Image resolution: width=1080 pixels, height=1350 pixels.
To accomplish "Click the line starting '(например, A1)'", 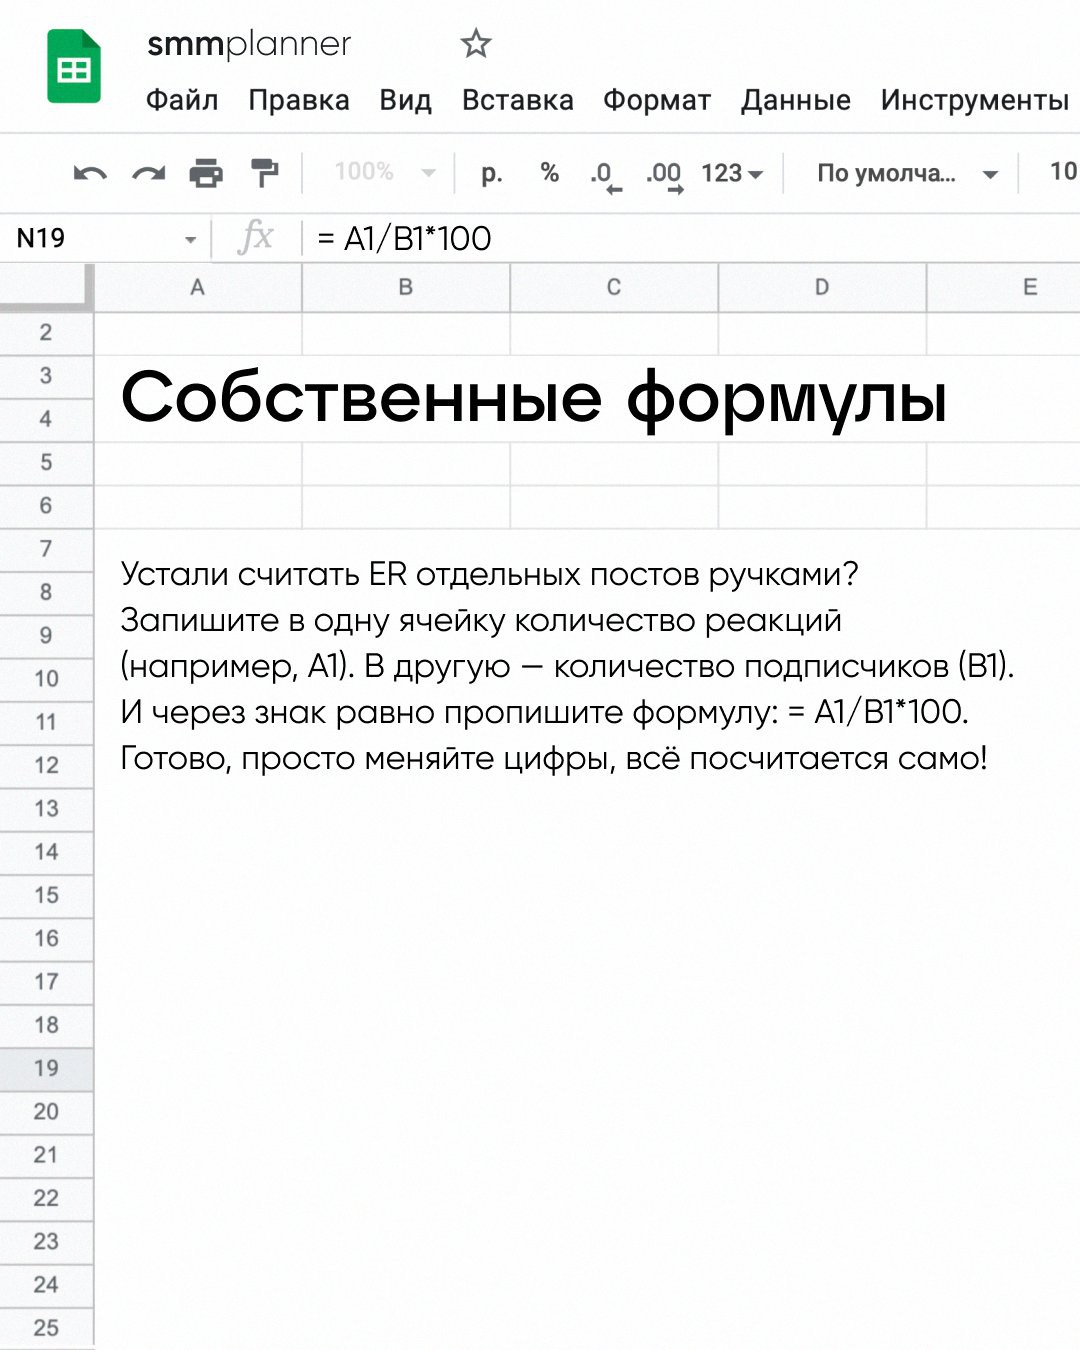I will pos(567,667).
